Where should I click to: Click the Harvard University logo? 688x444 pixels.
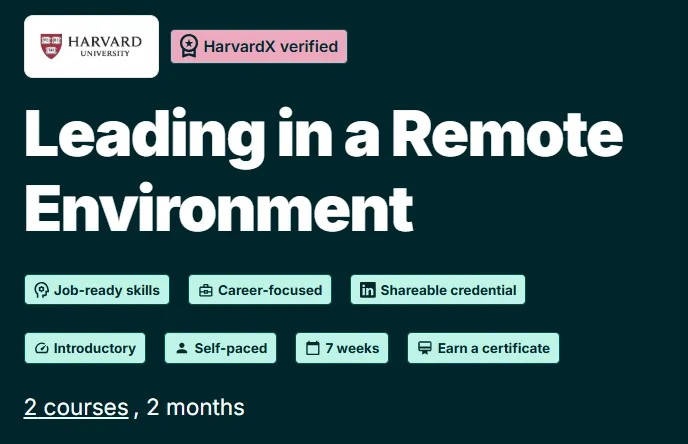tap(91, 47)
